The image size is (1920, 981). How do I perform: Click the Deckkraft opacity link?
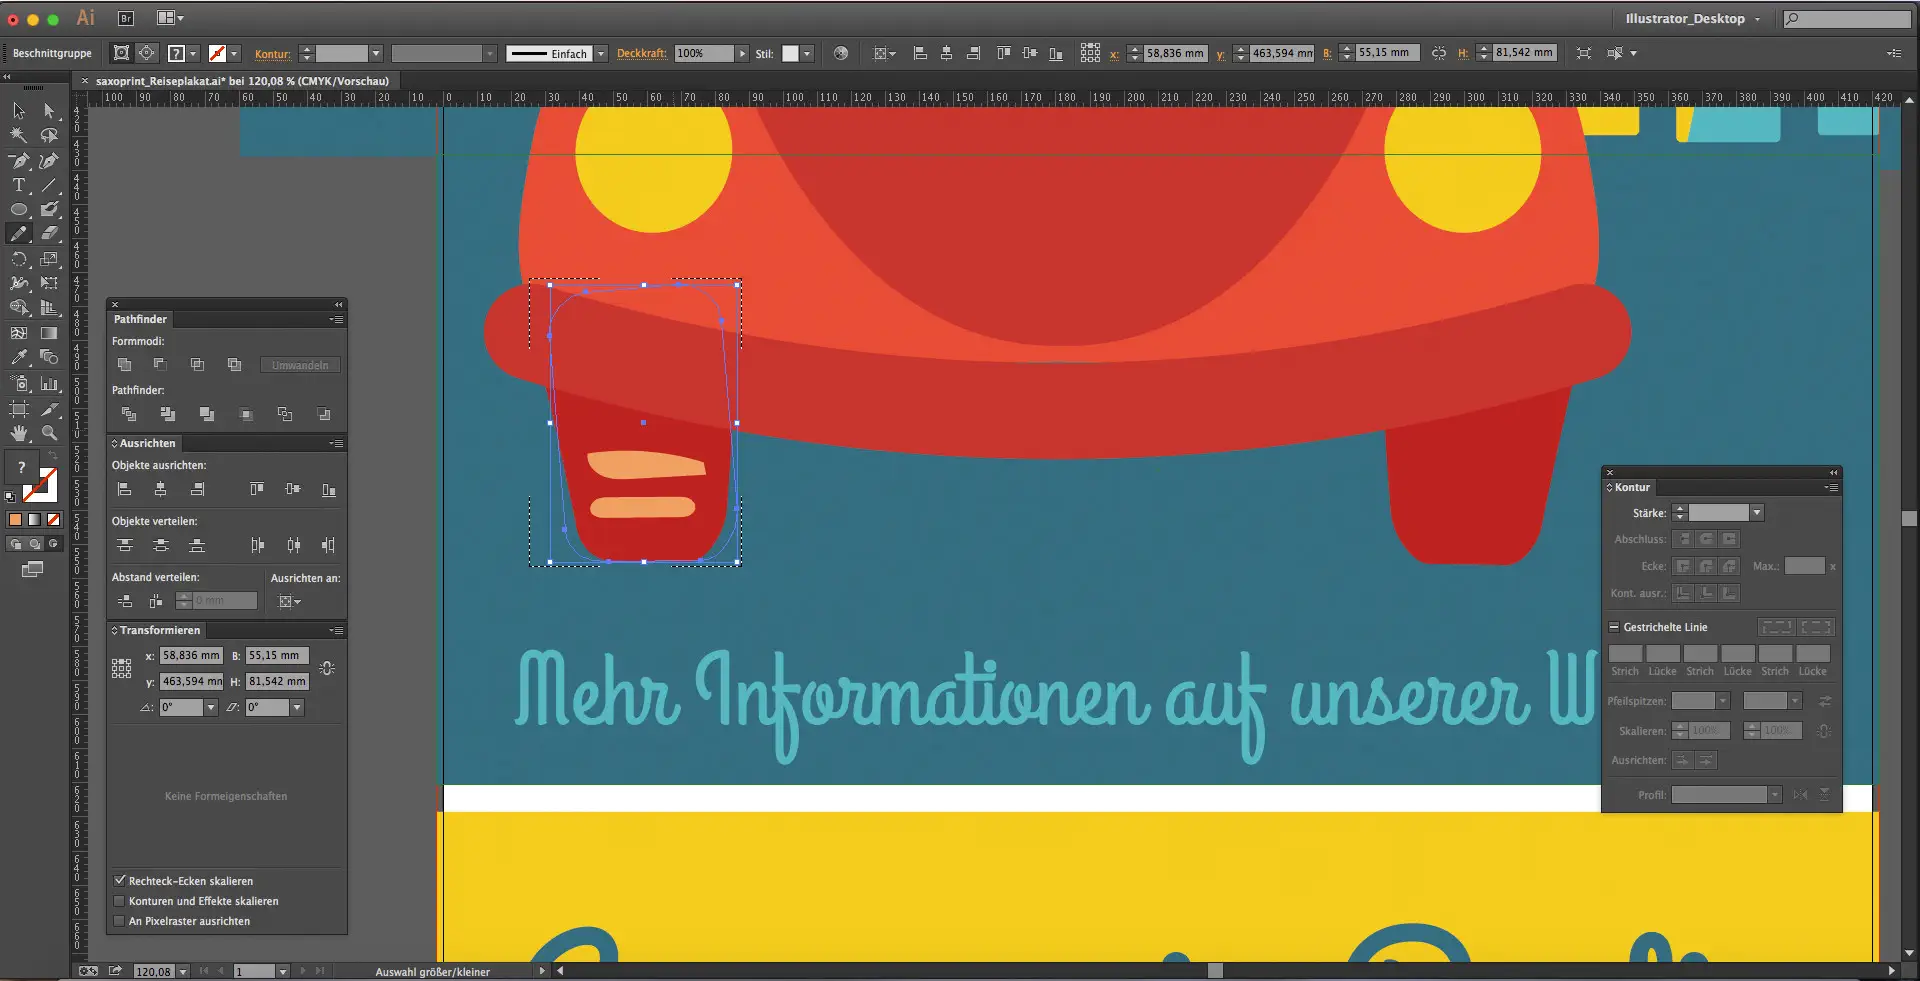click(641, 54)
